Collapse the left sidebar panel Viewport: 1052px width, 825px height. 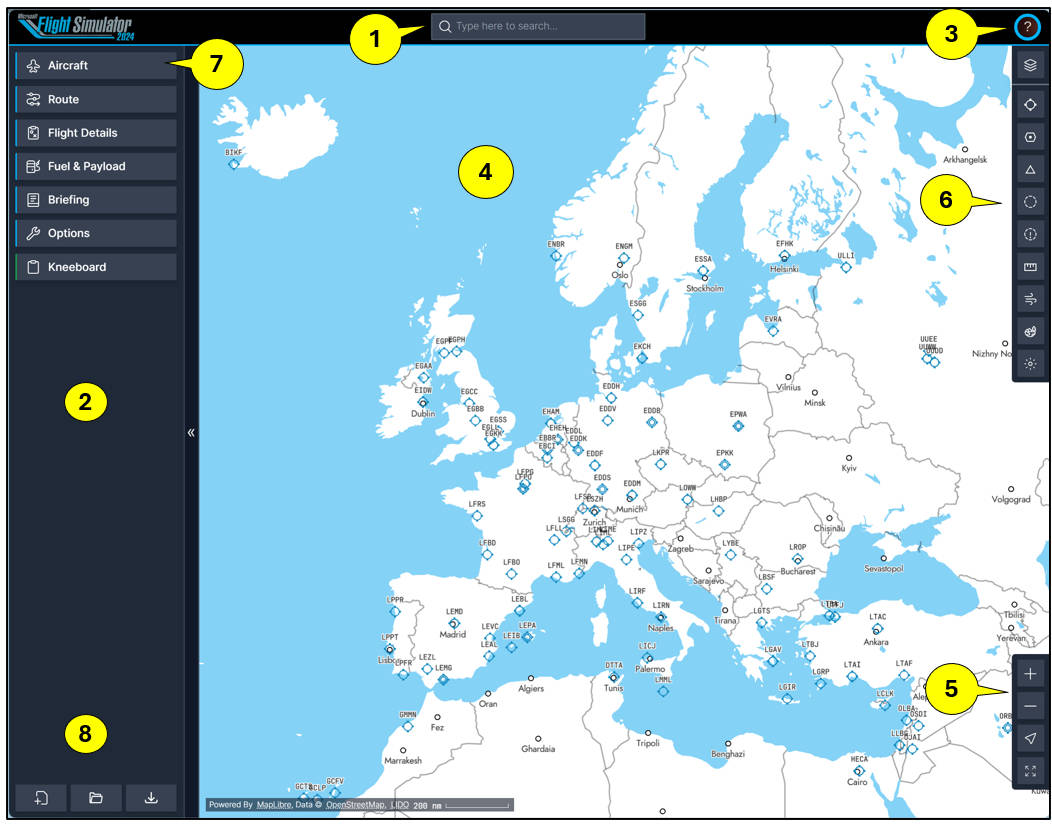(x=190, y=430)
